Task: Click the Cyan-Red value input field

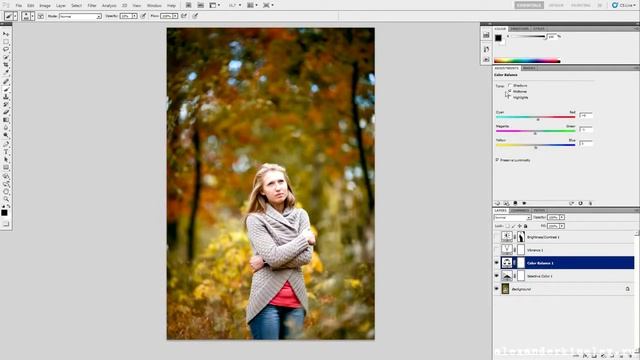Action: pos(585,116)
